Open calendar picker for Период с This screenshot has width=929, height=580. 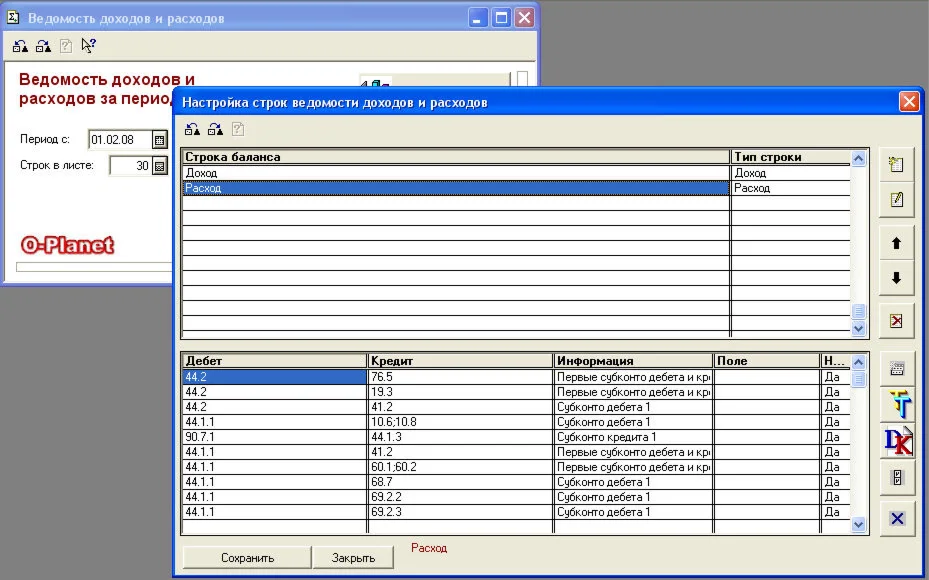click(x=159, y=140)
